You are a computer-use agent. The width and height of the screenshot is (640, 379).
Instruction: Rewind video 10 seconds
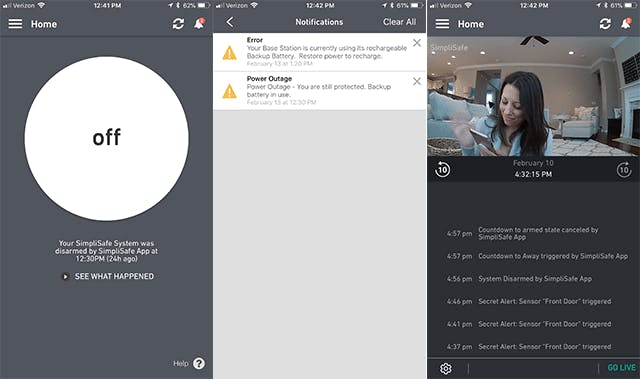(442, 169)
